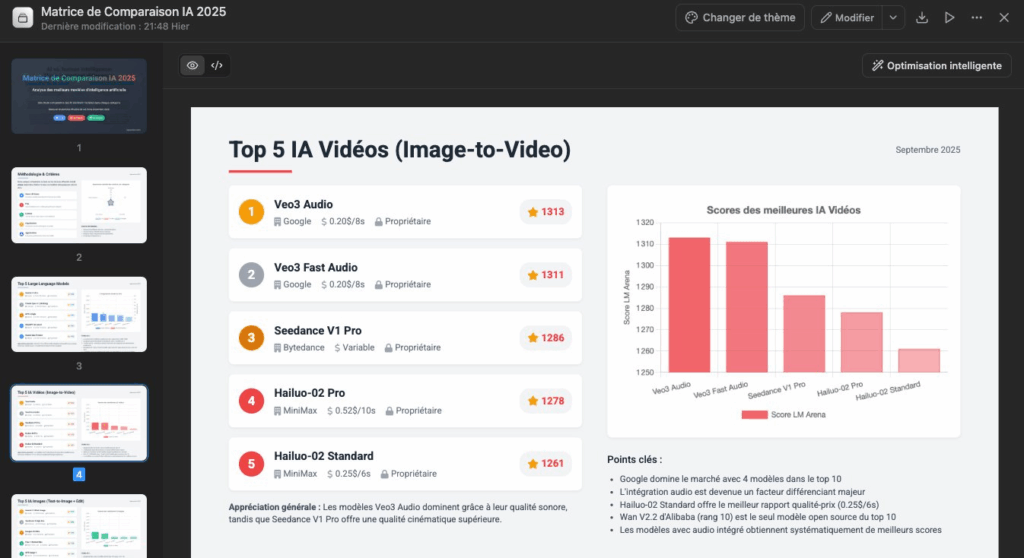Select slide 2 Méthodologie thumbnail
The height and width of the screenshot is (558, 1024).
tap(79, 205)
